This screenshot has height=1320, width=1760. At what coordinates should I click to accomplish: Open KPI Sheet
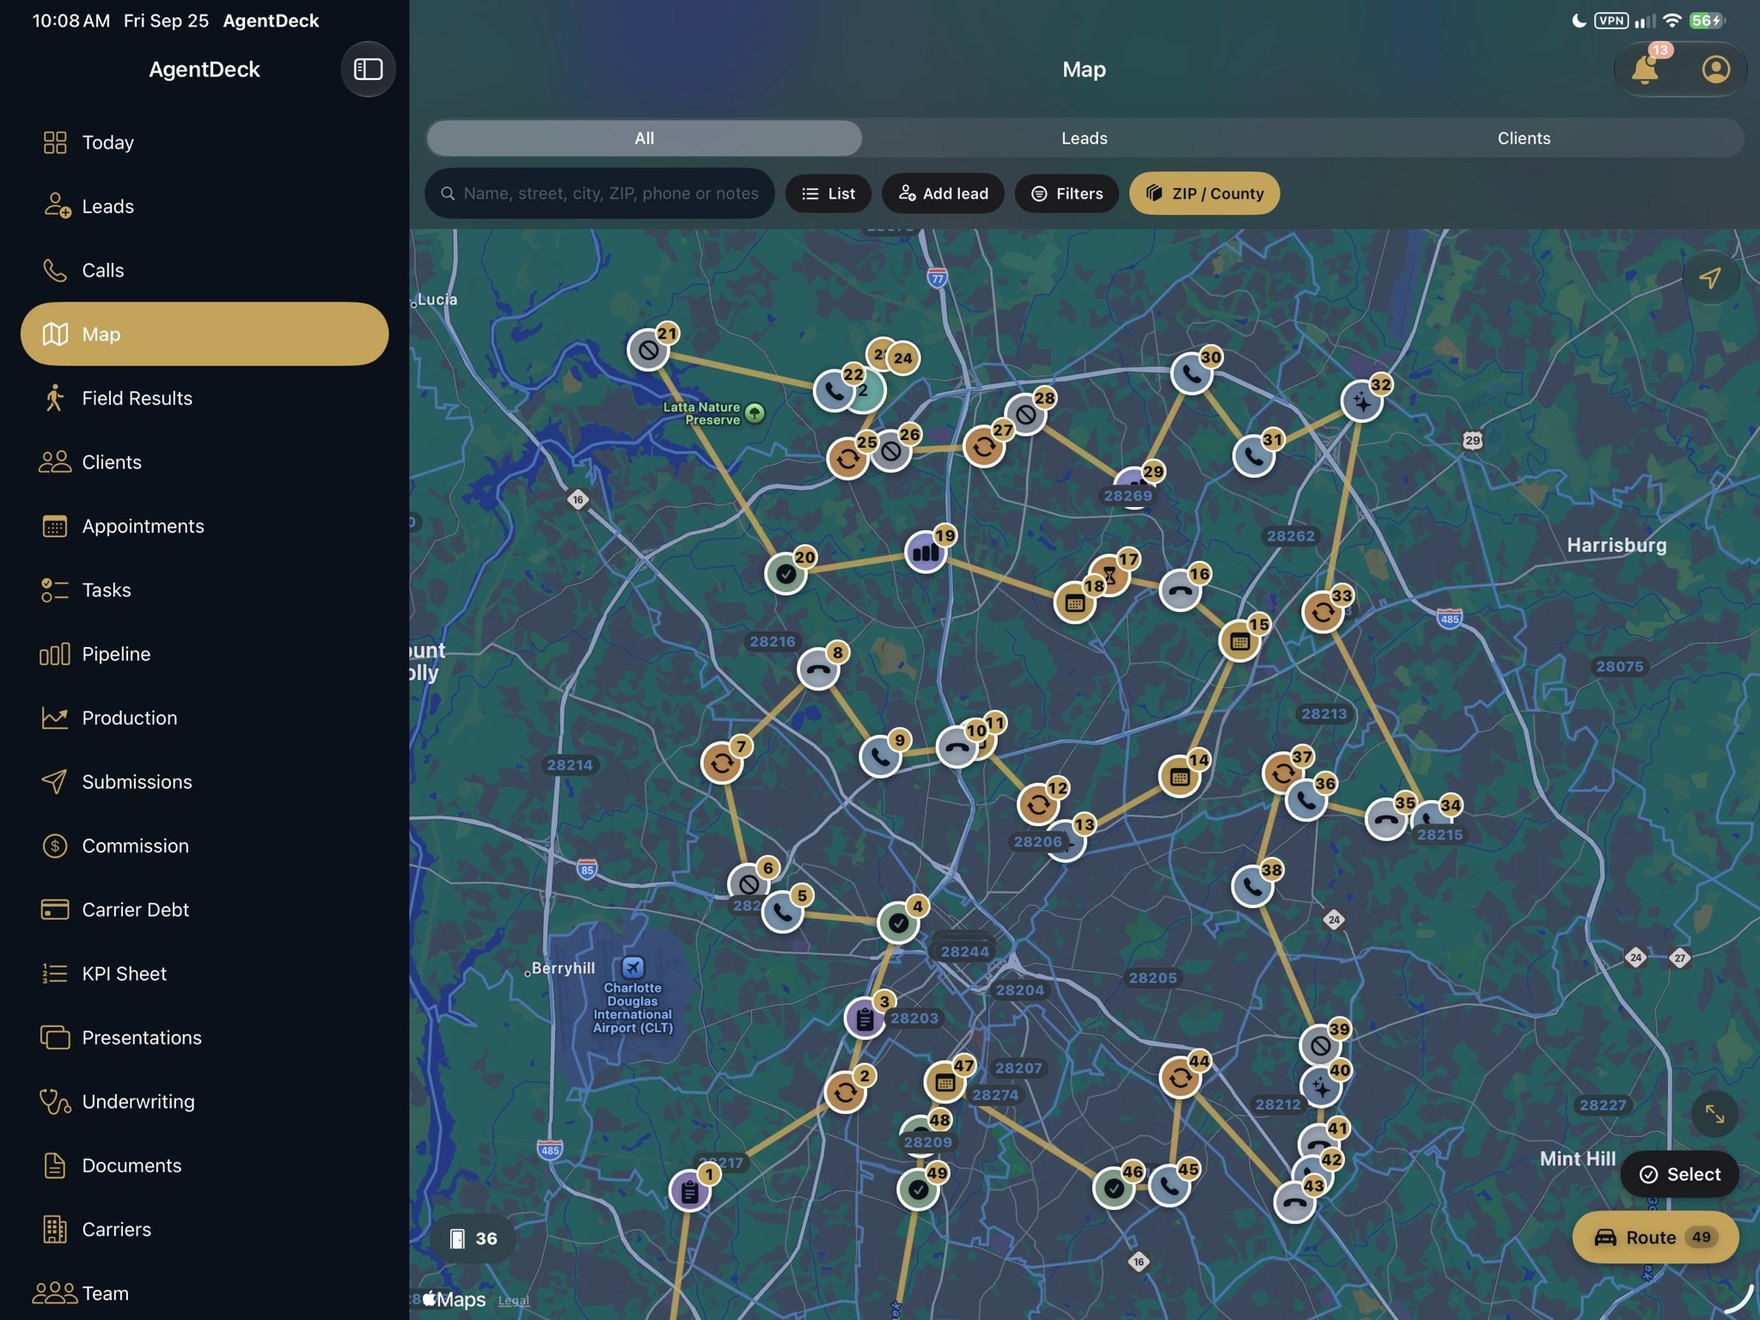point(205,974)
